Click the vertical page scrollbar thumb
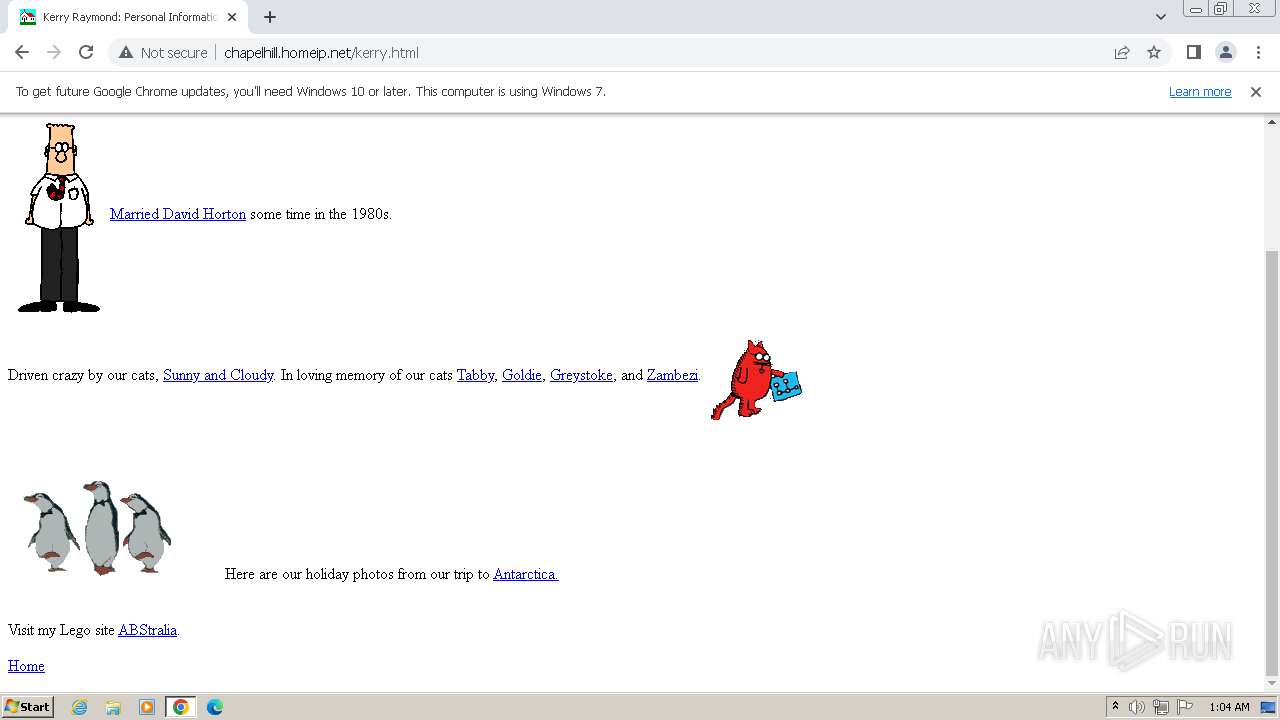 (x=1272, y=463)
